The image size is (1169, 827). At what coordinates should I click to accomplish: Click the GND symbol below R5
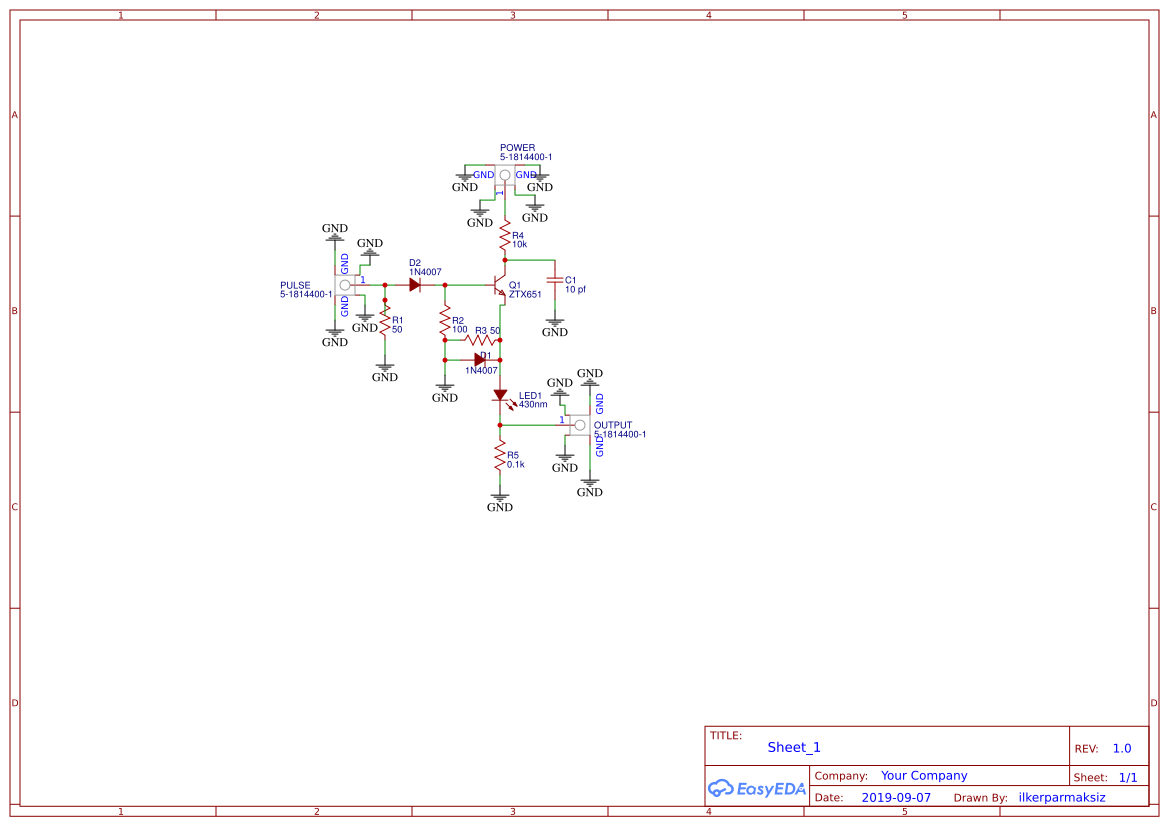click(499, 498)
